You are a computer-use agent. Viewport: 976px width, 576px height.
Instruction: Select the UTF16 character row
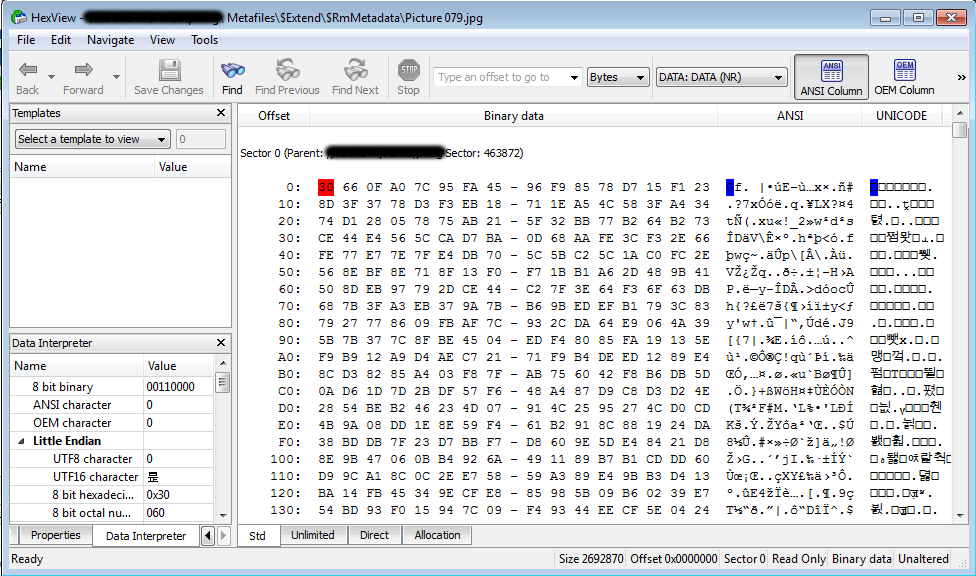point(112,477)
